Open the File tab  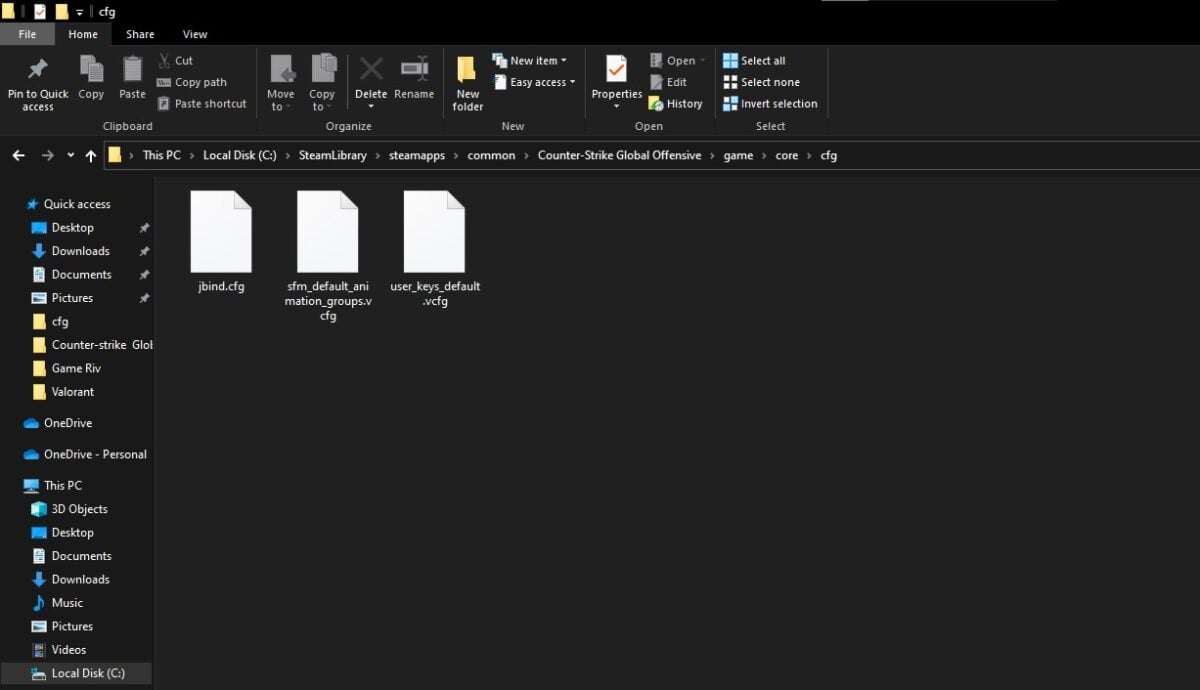[x=27, y=34]
